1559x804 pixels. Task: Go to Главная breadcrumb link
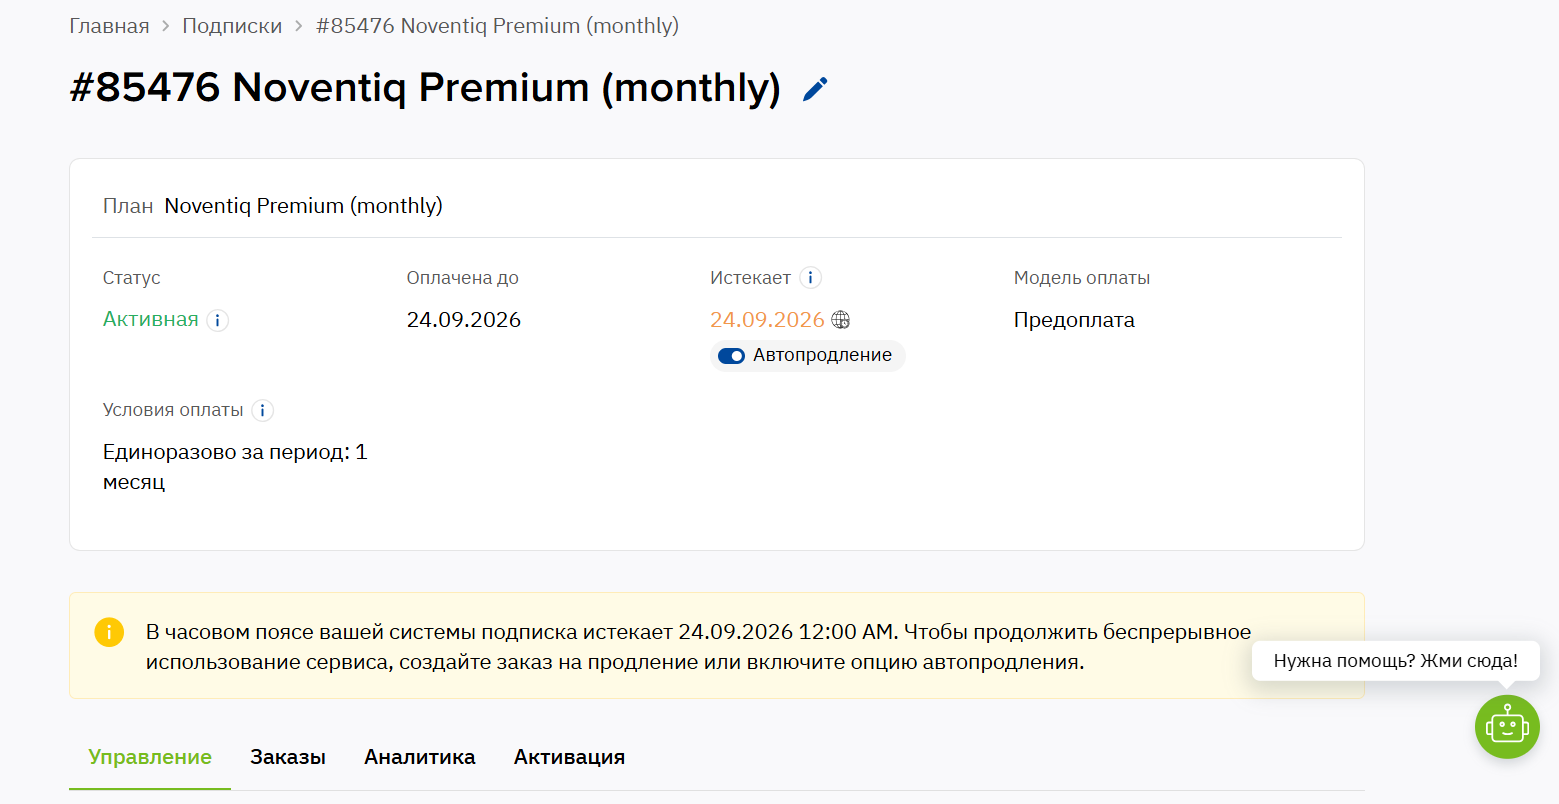(109, 26)
